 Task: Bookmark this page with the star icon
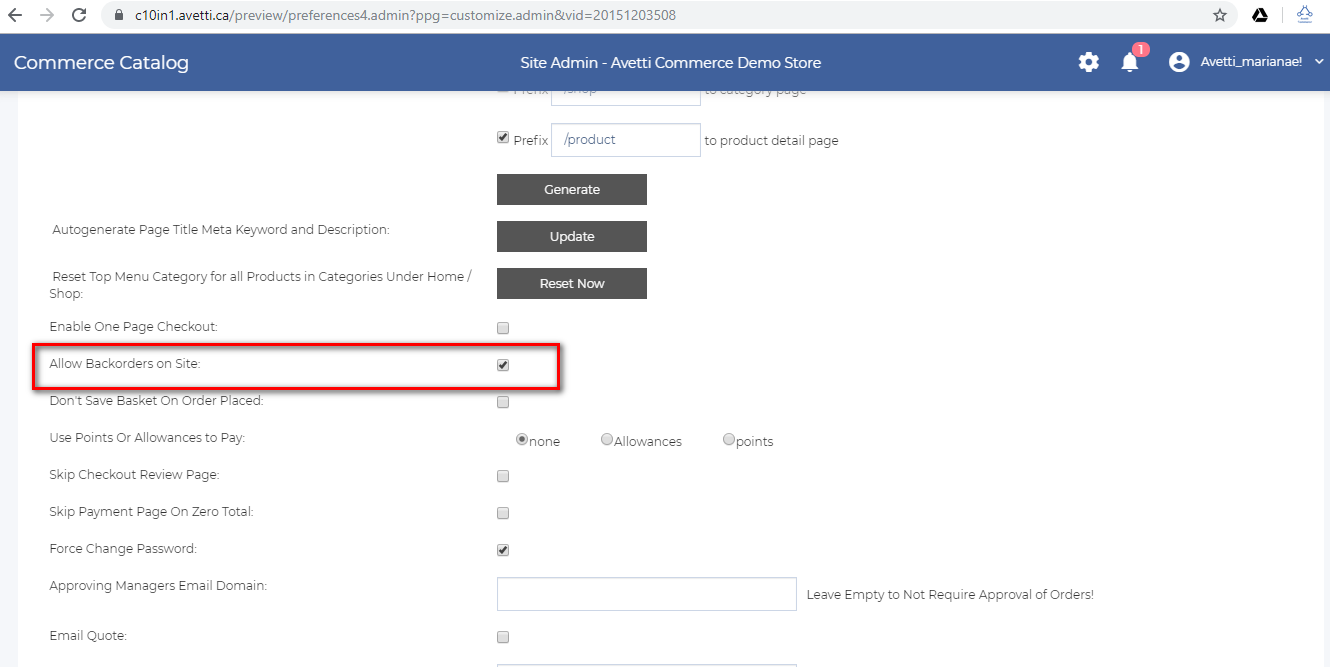pyautogui.click(x=1220, y=16)
